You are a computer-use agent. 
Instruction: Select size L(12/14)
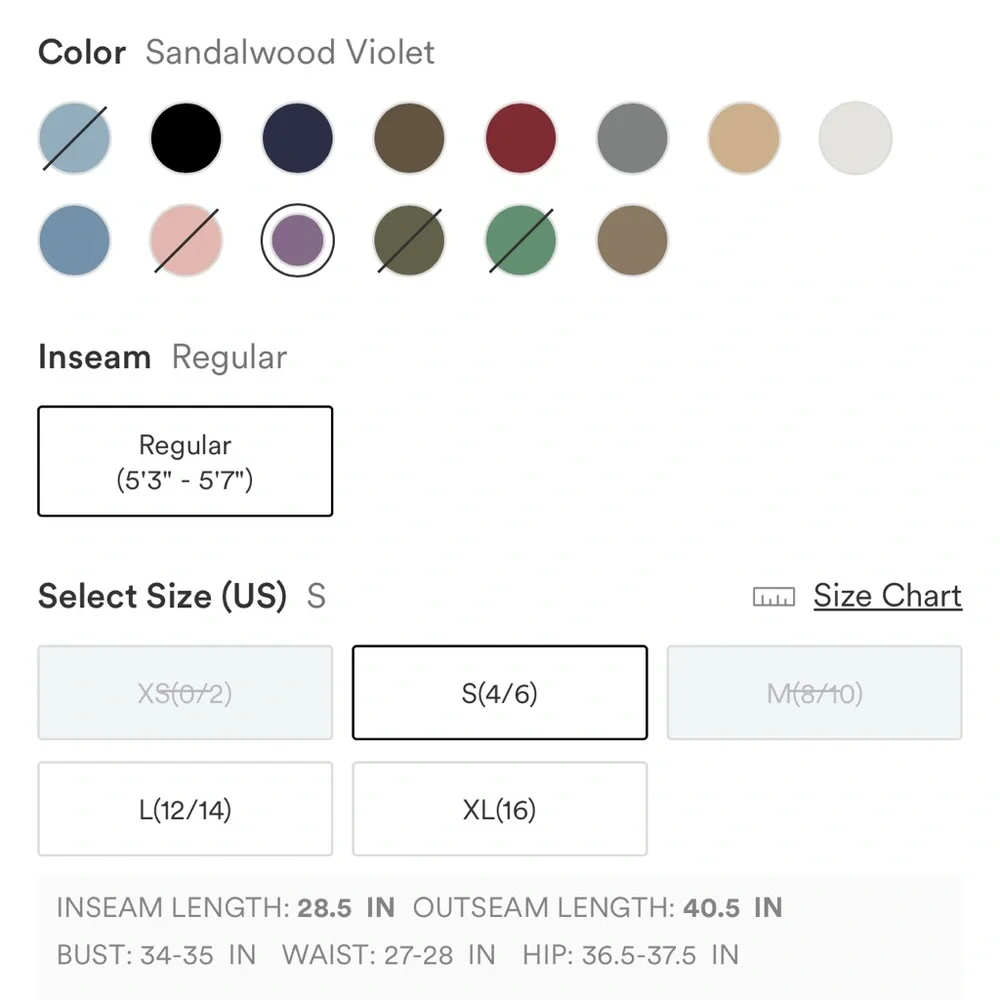(x=185, y=809)
